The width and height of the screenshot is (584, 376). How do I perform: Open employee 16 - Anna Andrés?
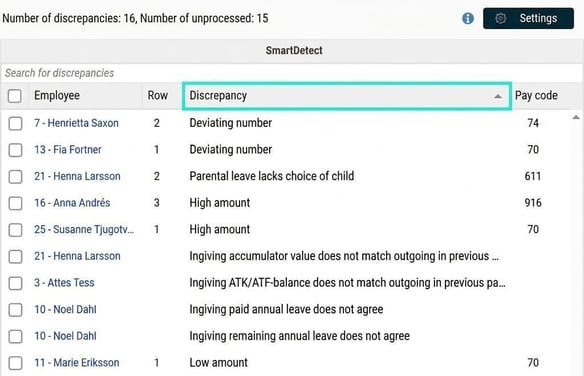[72, 203]
